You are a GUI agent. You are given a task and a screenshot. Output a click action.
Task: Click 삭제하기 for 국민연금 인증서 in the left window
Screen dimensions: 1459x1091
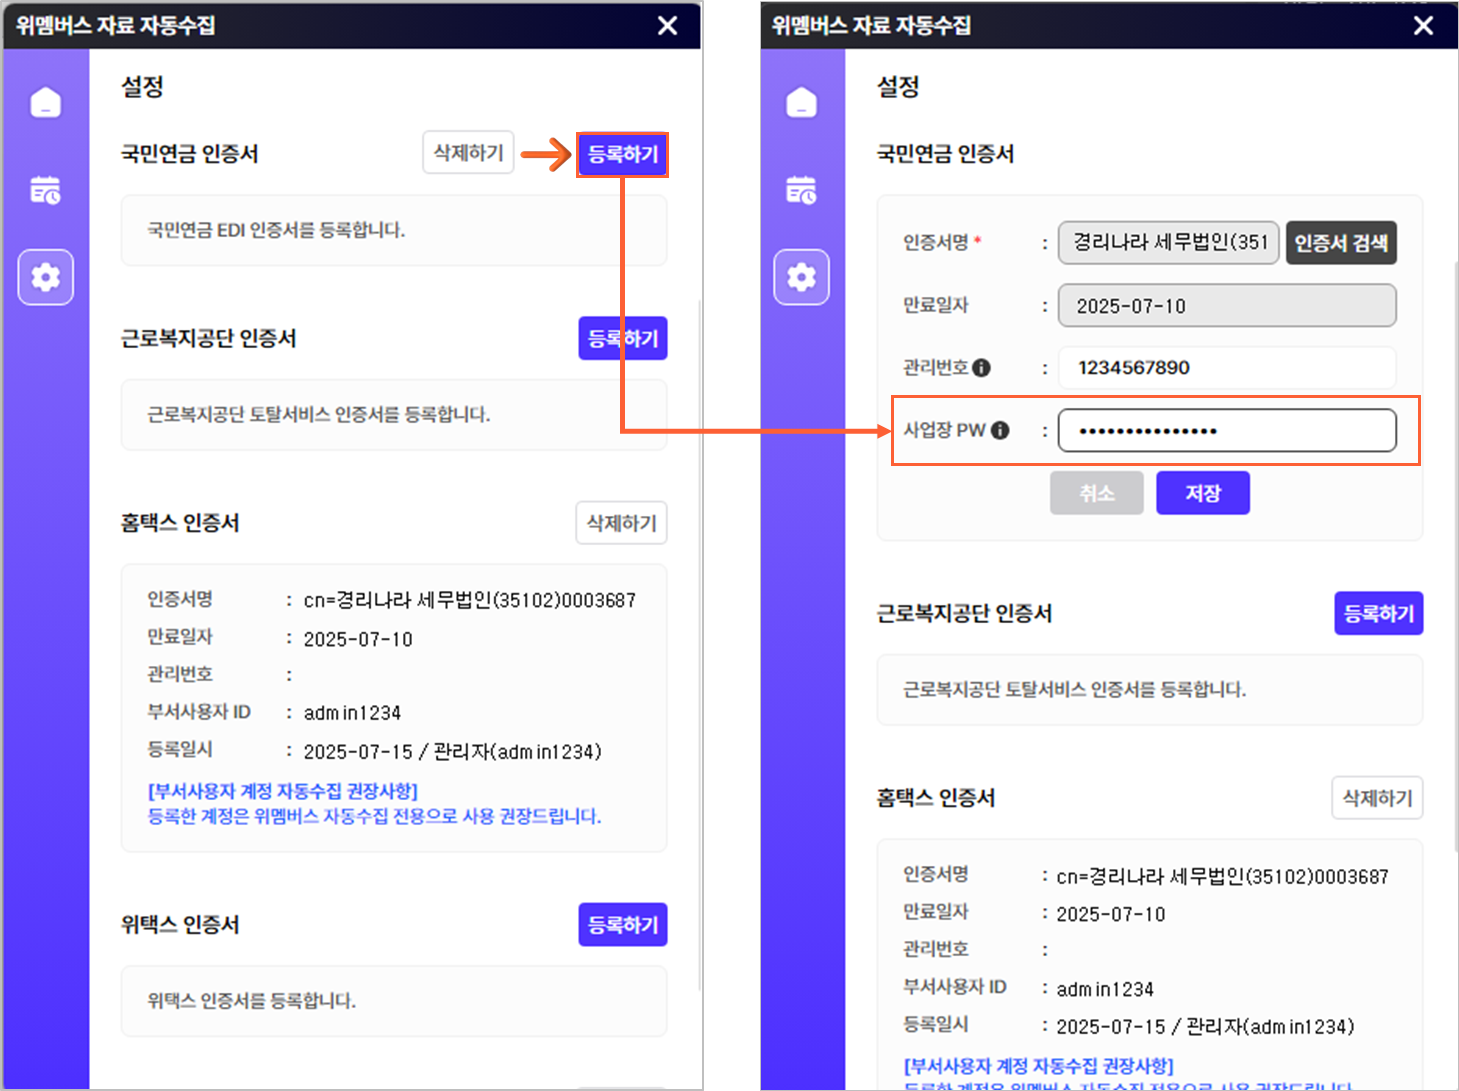point(468,153)
